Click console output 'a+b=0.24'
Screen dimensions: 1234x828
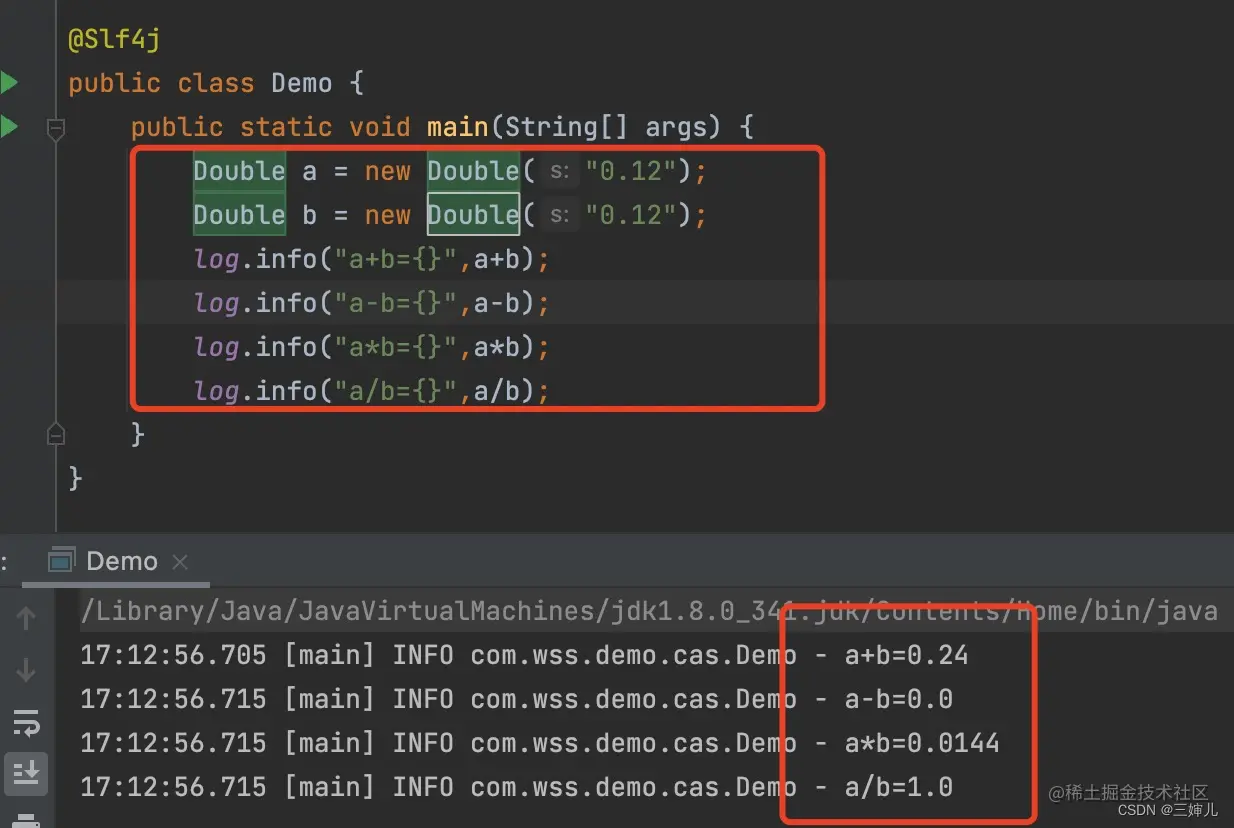[906, 655]
